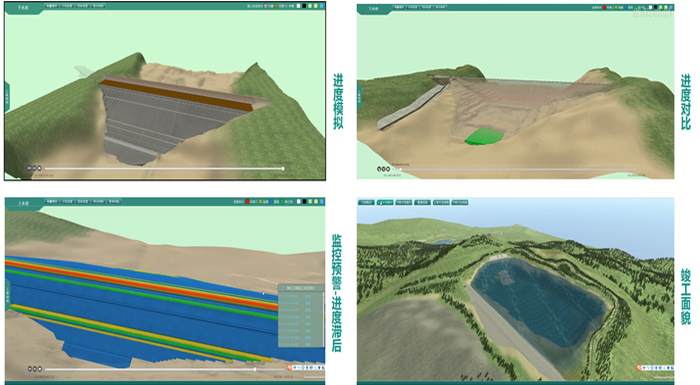This screenshot has width=700, height=385.
Task: Select blue background swatch in 进度对比 view
Action: (x=671, y=7)
